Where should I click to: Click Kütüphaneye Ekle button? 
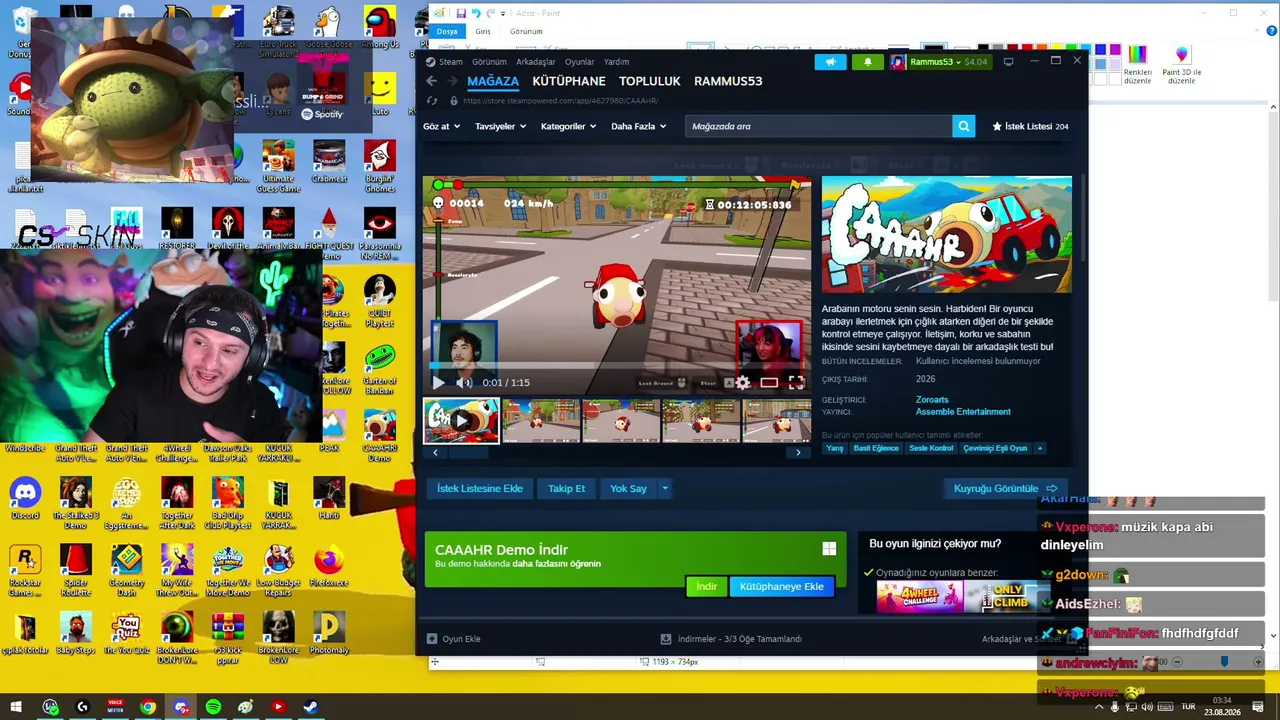(782, 586)
